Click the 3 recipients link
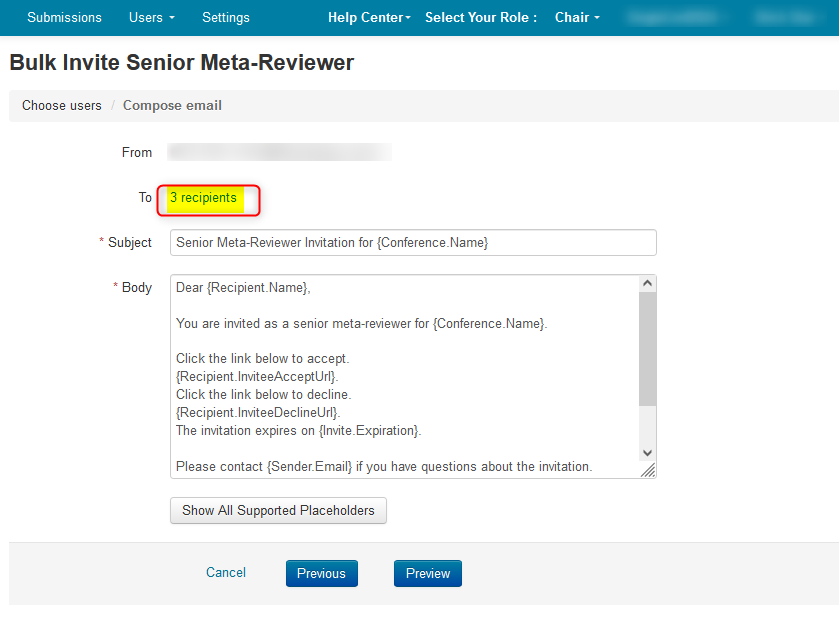This screenshot has height=627, width=839. (203, 198)
